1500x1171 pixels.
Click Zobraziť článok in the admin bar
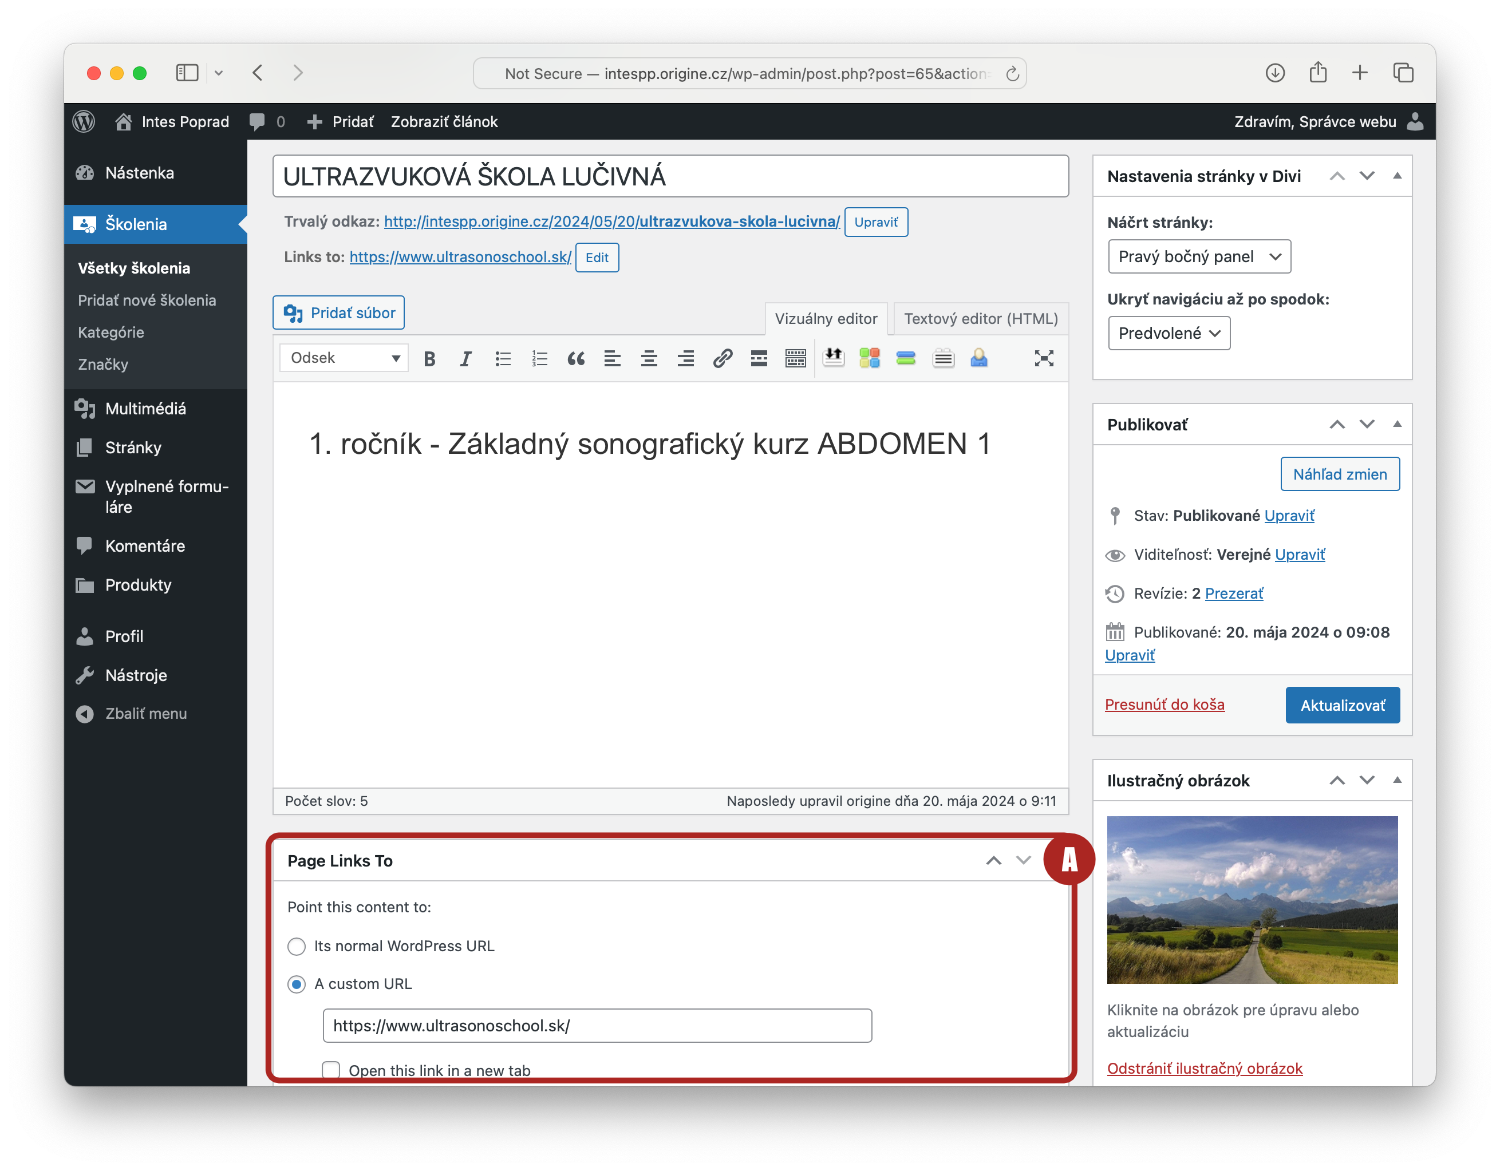click(x=444, y=121)
